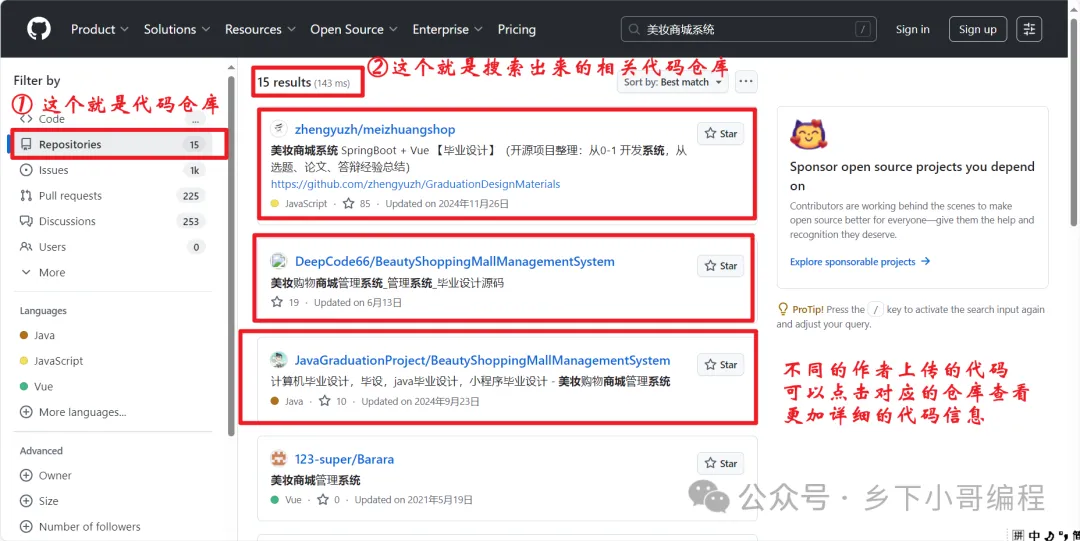Expand the Enterprise menu

pos(448,29)
